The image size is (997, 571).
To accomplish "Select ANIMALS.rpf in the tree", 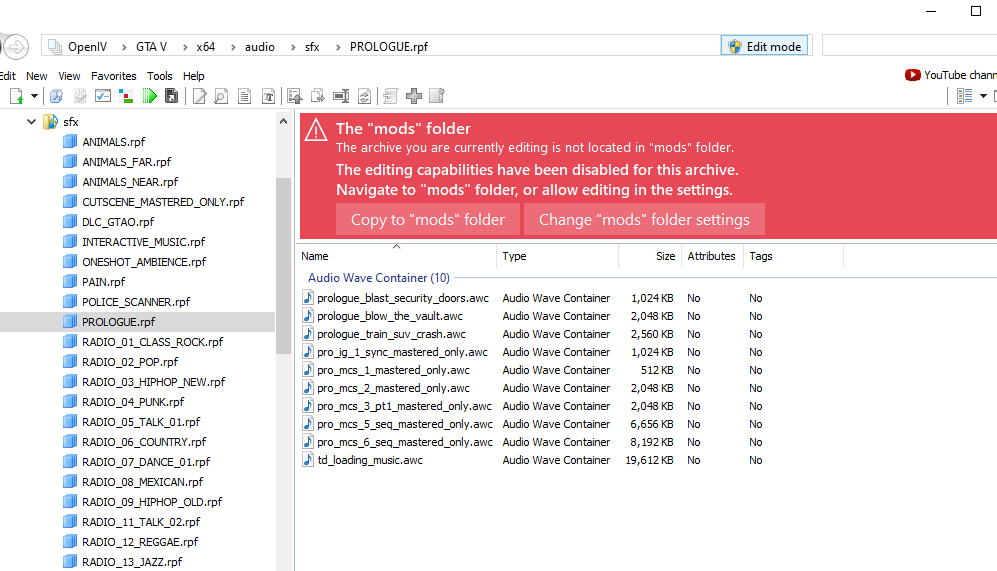I will click(114, 142).
